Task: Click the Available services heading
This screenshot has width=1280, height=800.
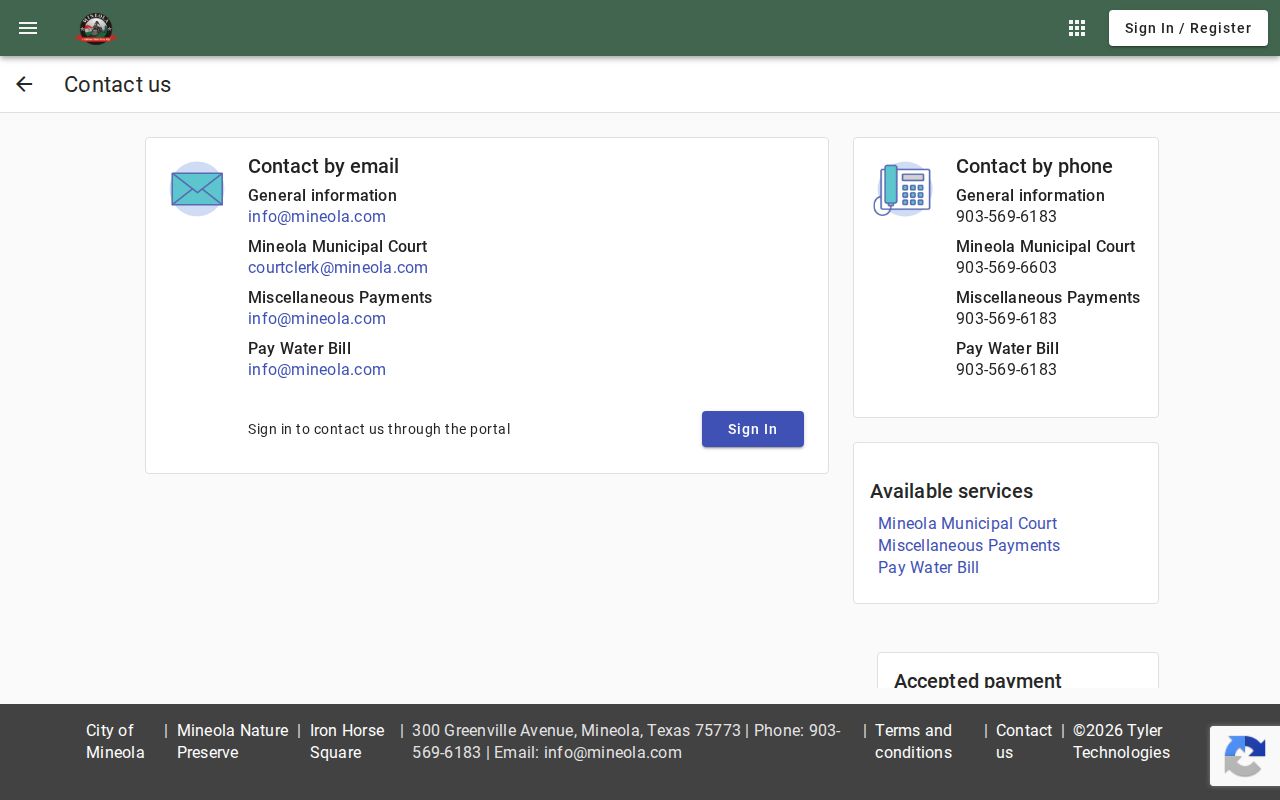Action: [x=951, y=491]
